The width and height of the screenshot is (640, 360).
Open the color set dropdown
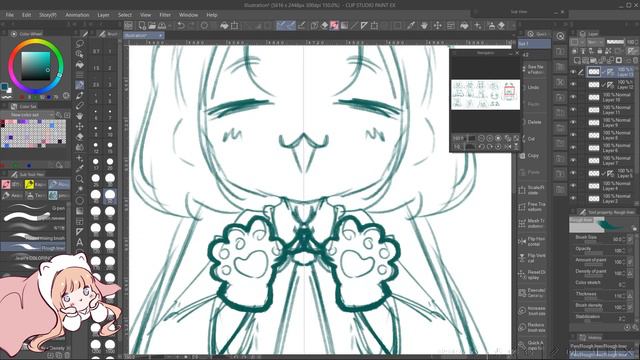tap(27, 115)
